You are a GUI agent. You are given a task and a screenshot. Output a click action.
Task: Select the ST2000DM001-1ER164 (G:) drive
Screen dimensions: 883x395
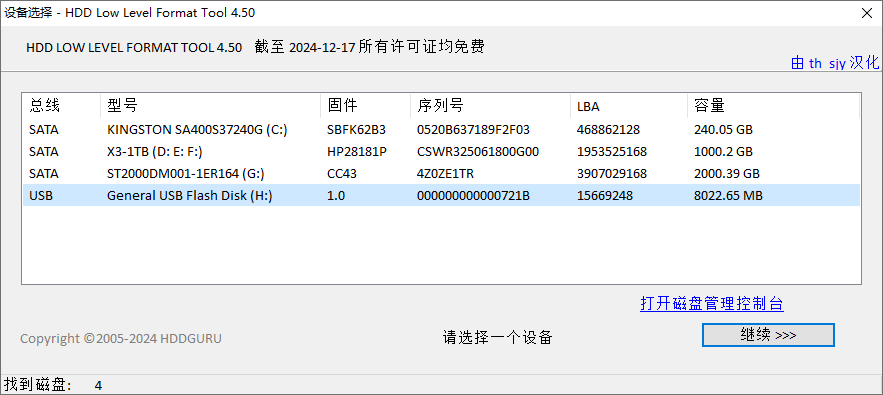click(186, 174)
